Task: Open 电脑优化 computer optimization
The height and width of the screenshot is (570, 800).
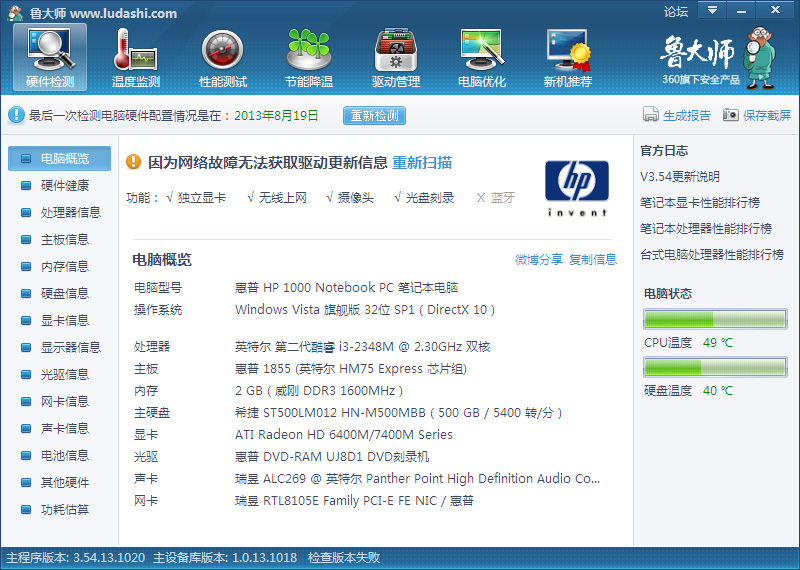Action: point(482,58)
